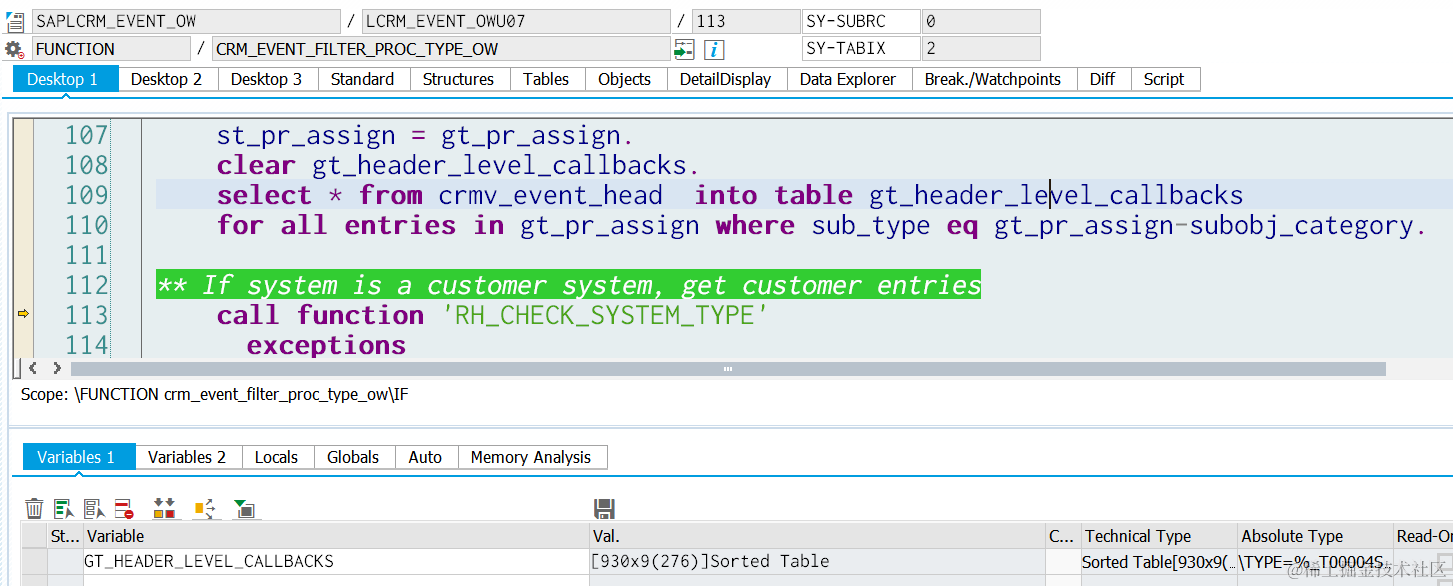Click the icon with two downward arrows
This screenshot has width=1453, height=586.
(x=165, y=509)
